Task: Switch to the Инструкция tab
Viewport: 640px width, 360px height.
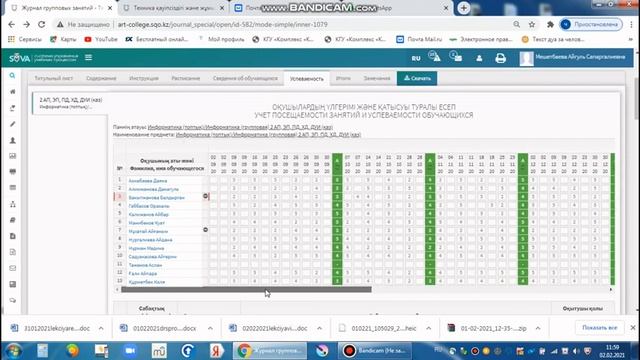Action: click(x=144, y=78)
